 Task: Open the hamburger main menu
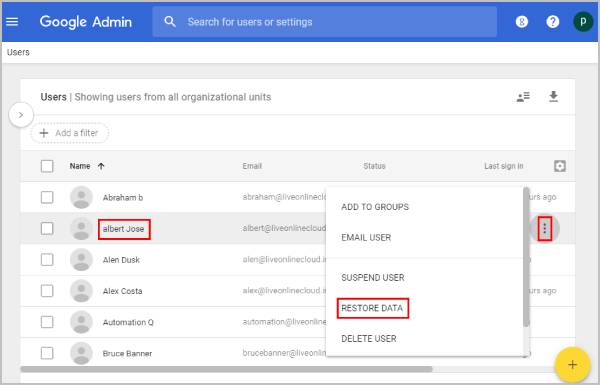[x=12, y=21]
